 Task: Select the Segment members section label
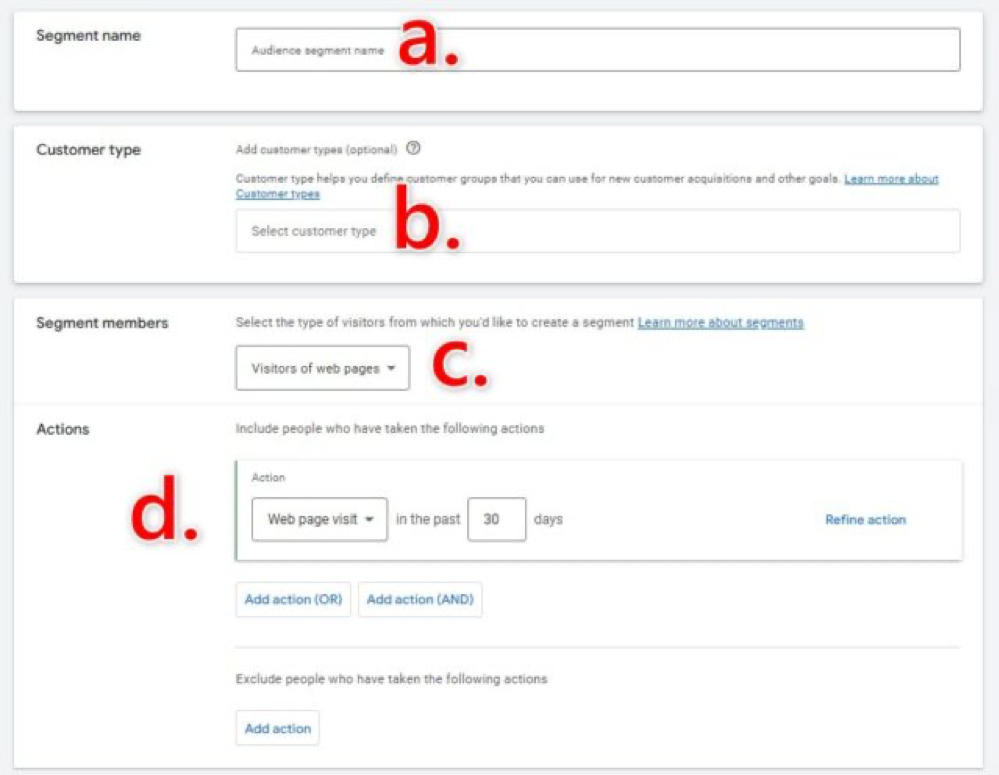[102, 323]
